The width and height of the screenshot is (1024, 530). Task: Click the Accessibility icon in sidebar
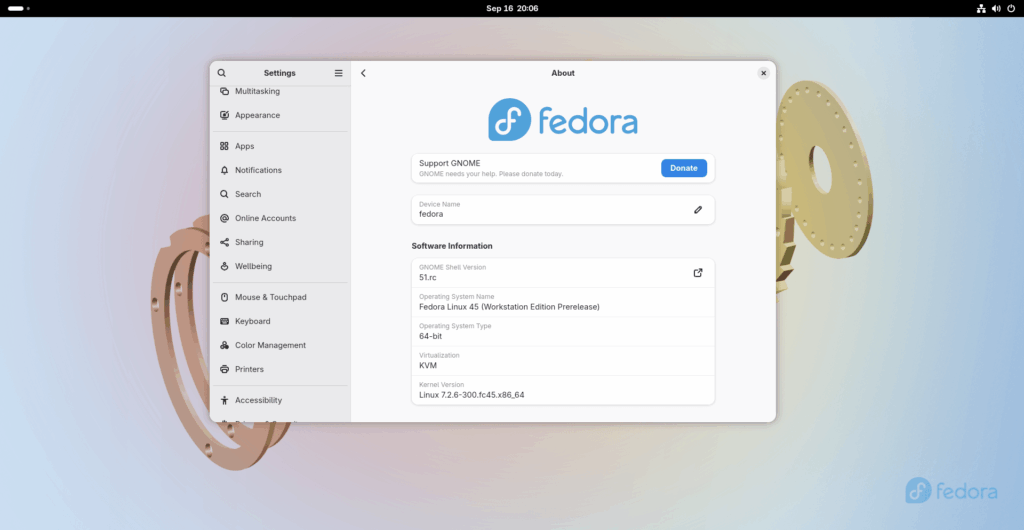coord(225,400)
